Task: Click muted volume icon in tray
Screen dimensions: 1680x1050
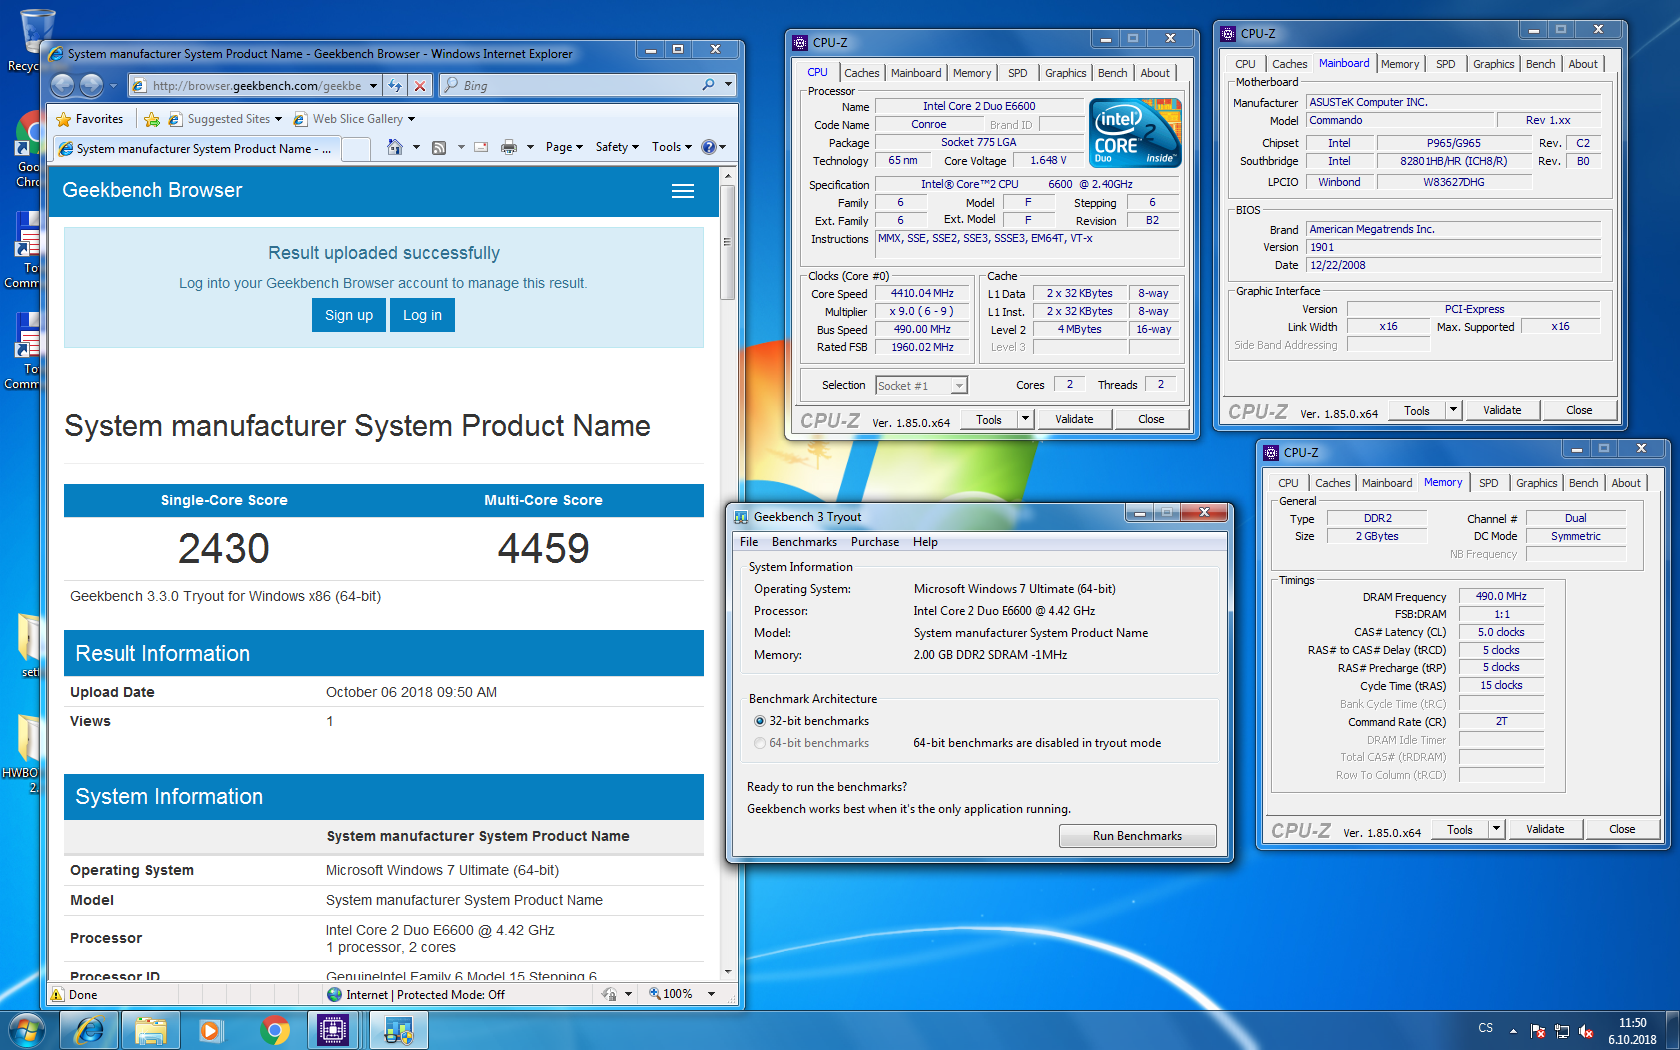Action: point(1585,1031)
